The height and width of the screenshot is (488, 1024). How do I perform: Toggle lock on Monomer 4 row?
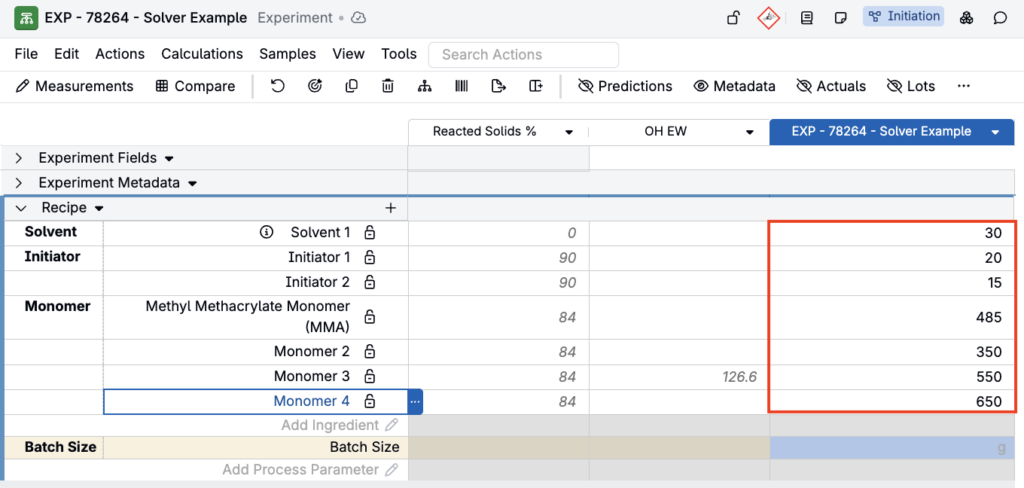pos(369,401)
